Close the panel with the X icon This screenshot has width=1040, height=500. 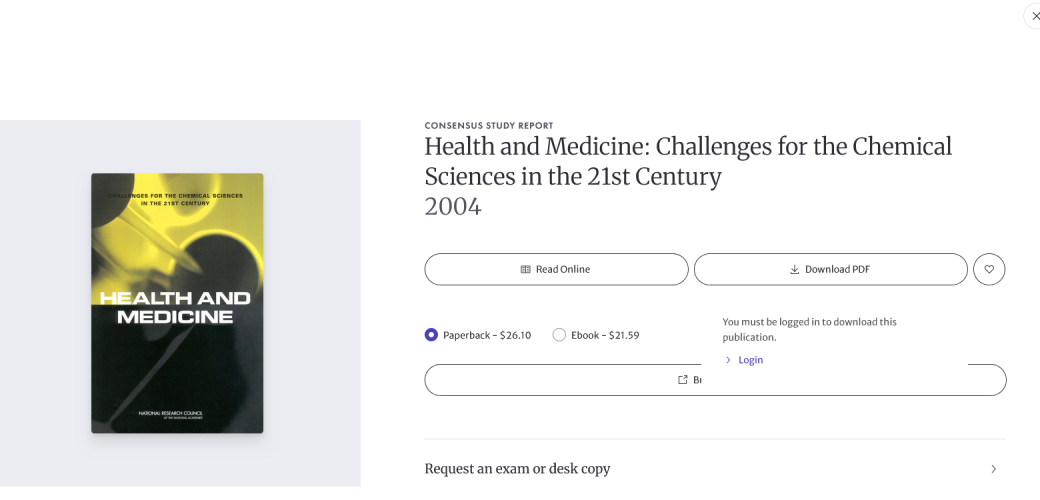pyautogui.click(x=1034, y=16)
